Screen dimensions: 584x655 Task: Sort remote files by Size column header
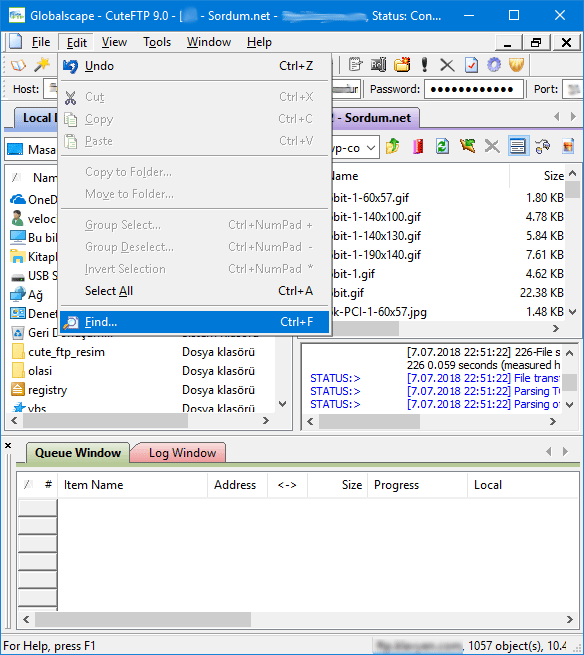click(538, 176)
